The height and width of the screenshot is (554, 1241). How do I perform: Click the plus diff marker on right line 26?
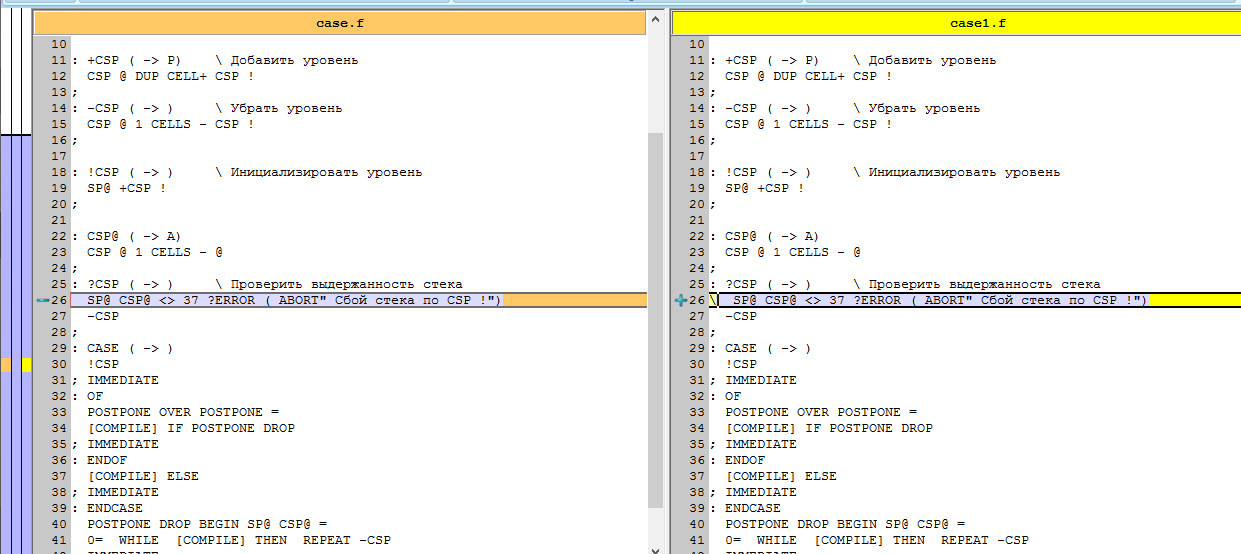[x=681, y=300]
